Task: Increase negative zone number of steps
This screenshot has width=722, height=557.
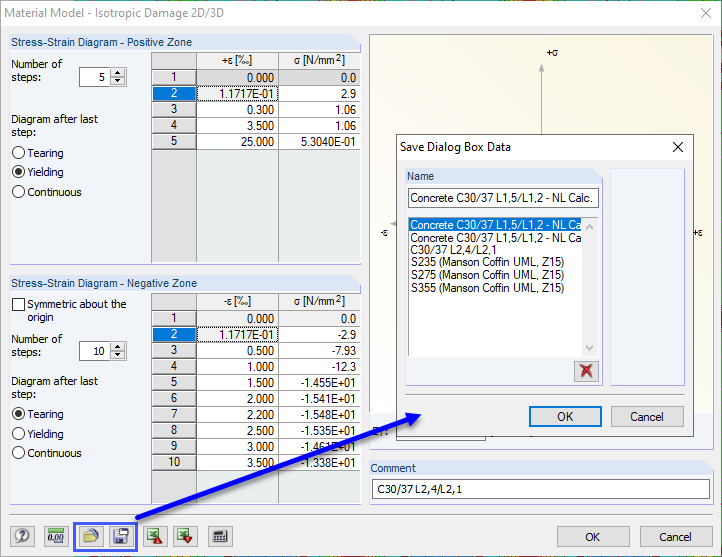Action: [118, 347]
